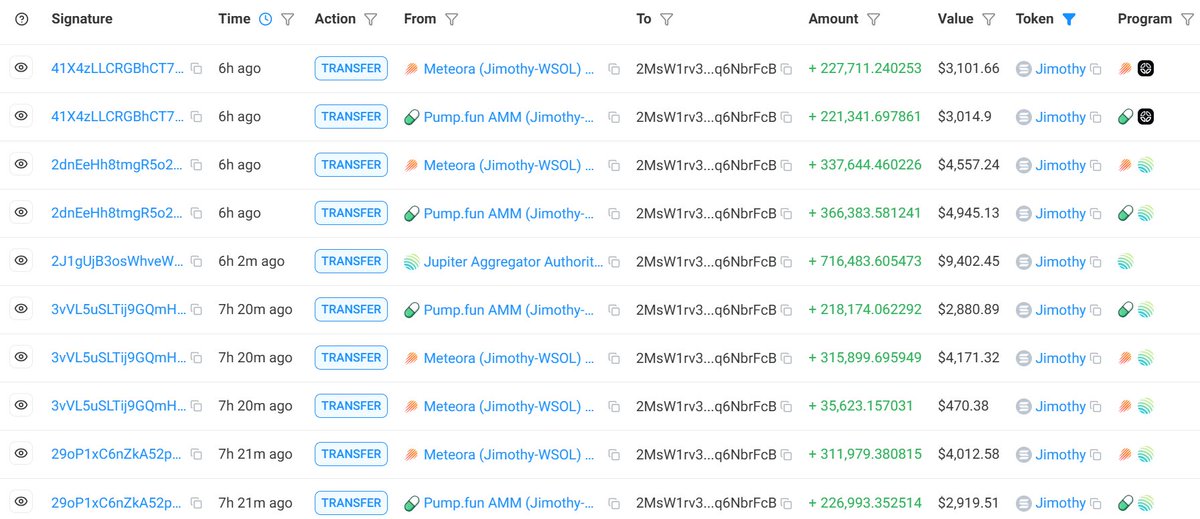Click the Pump.fun pill program icon in the $4,945.13 row

point(1126,213)
